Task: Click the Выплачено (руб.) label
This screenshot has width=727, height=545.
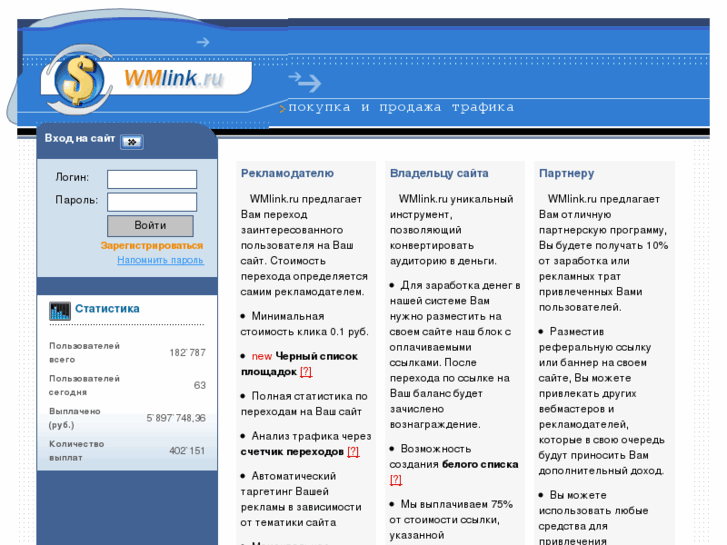Action: 75,418
